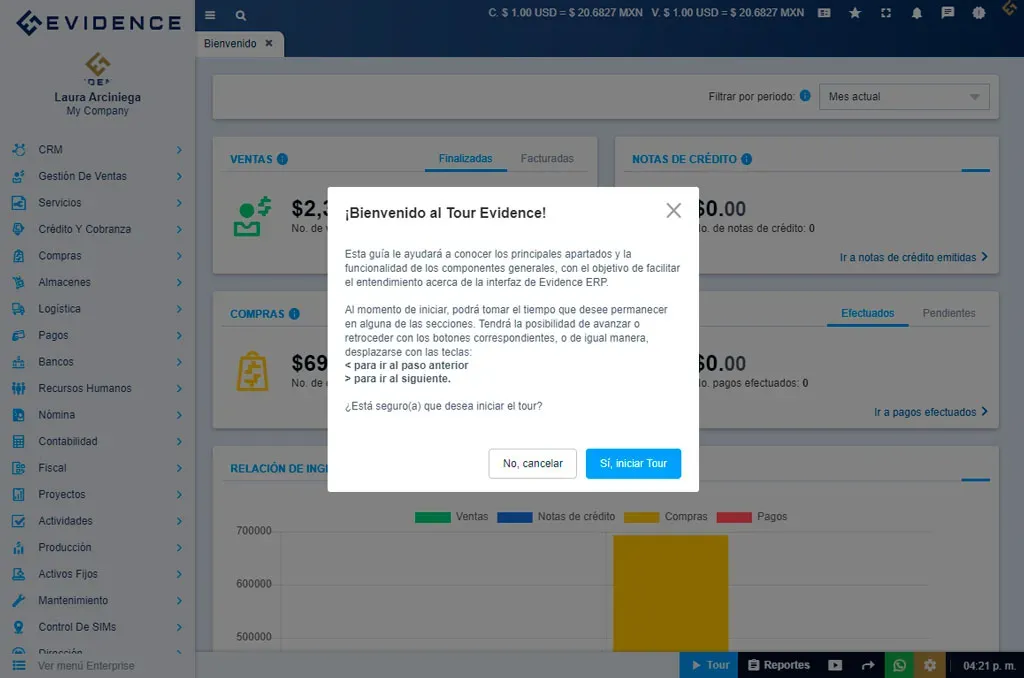The width and height of the screenshot is (1024, 678).
Task: Follow Ir a notas de crédito emitidas link
Action: (x=913, y=257)
